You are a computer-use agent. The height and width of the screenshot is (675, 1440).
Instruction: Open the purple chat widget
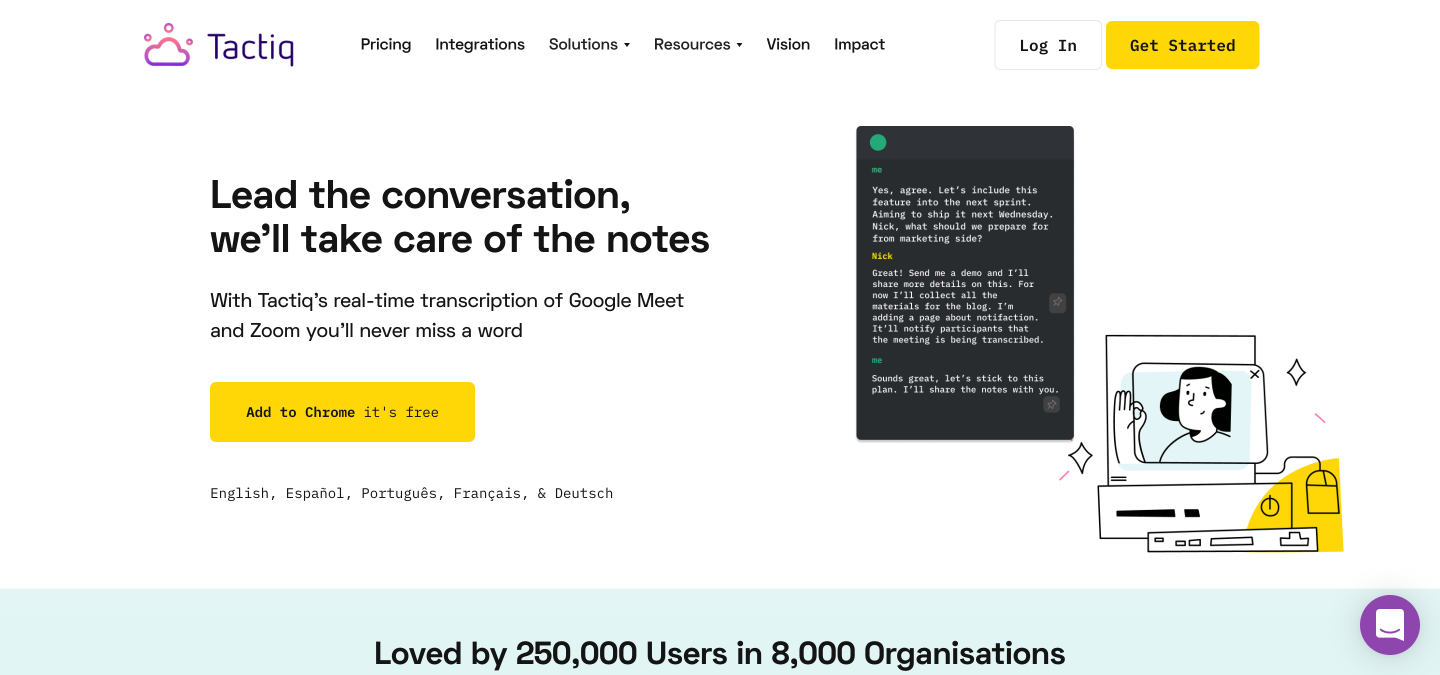point(1390,625)
